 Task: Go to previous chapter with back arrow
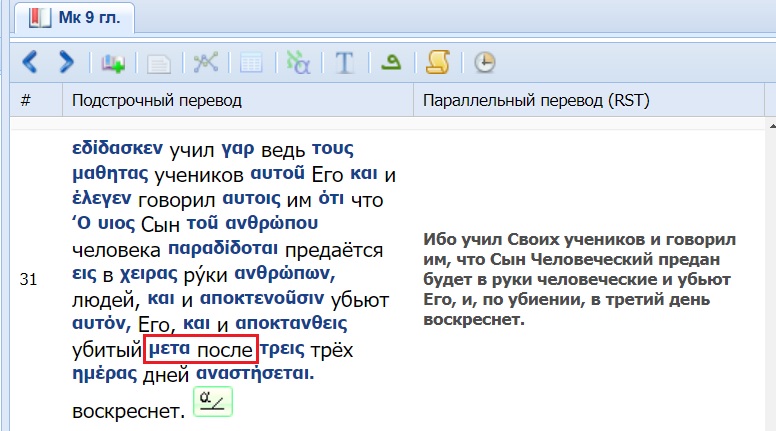[30, 63]
